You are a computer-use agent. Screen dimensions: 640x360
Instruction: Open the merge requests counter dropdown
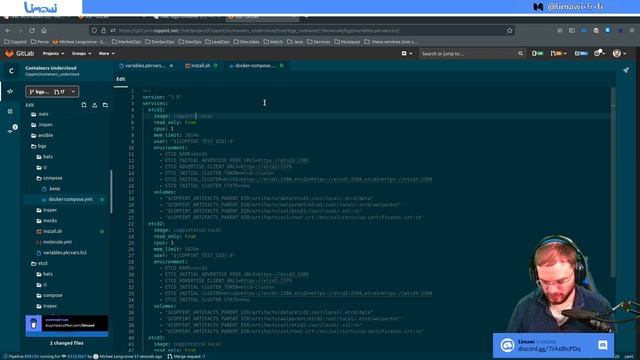558,53
